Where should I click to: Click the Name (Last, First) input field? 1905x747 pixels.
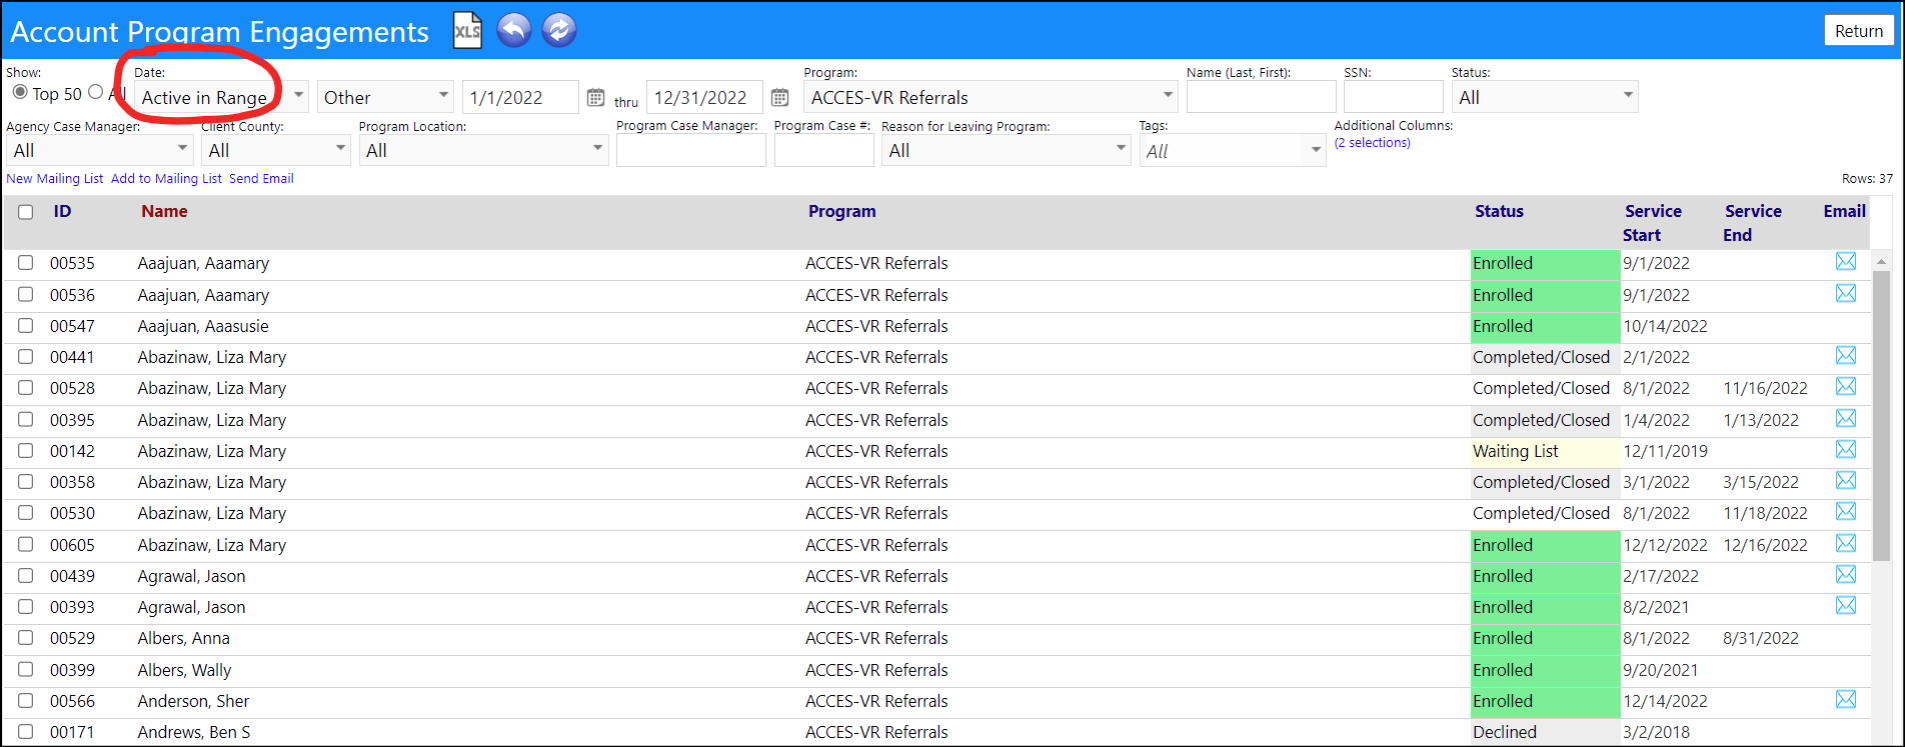[1261, 97]
